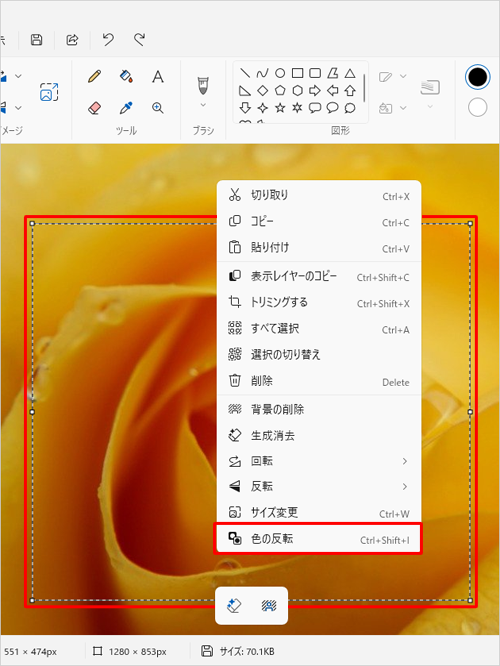Select the Eraser tool
The height and width of the screenshot is (666, 500).
point(94,108)
